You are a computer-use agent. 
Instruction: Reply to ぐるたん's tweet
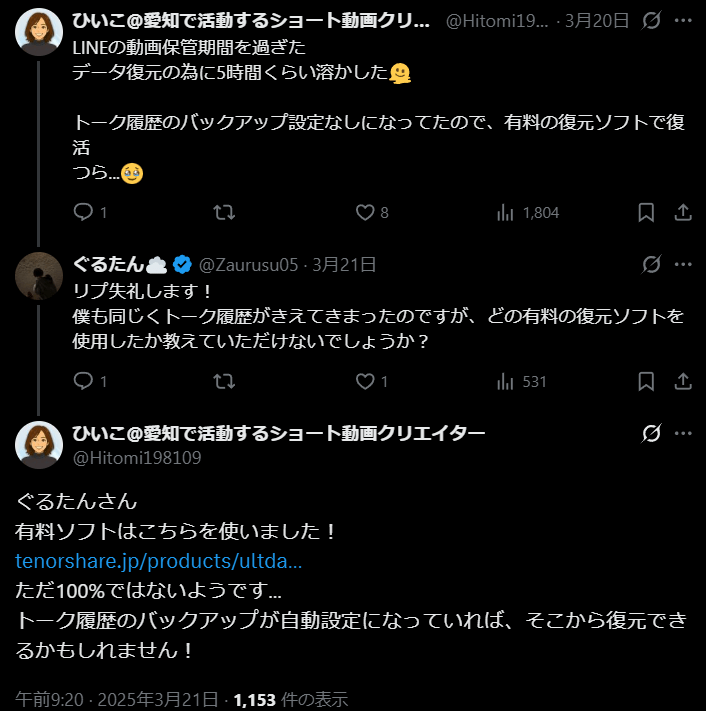(84, 381)
